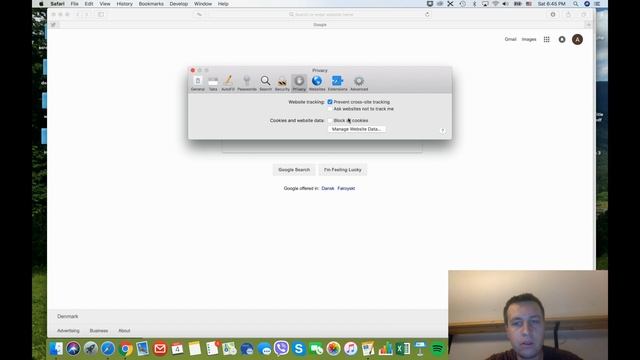The image size is (640, 360).
Task: Open the Extensions preferences pane
Action: [338, 83]
